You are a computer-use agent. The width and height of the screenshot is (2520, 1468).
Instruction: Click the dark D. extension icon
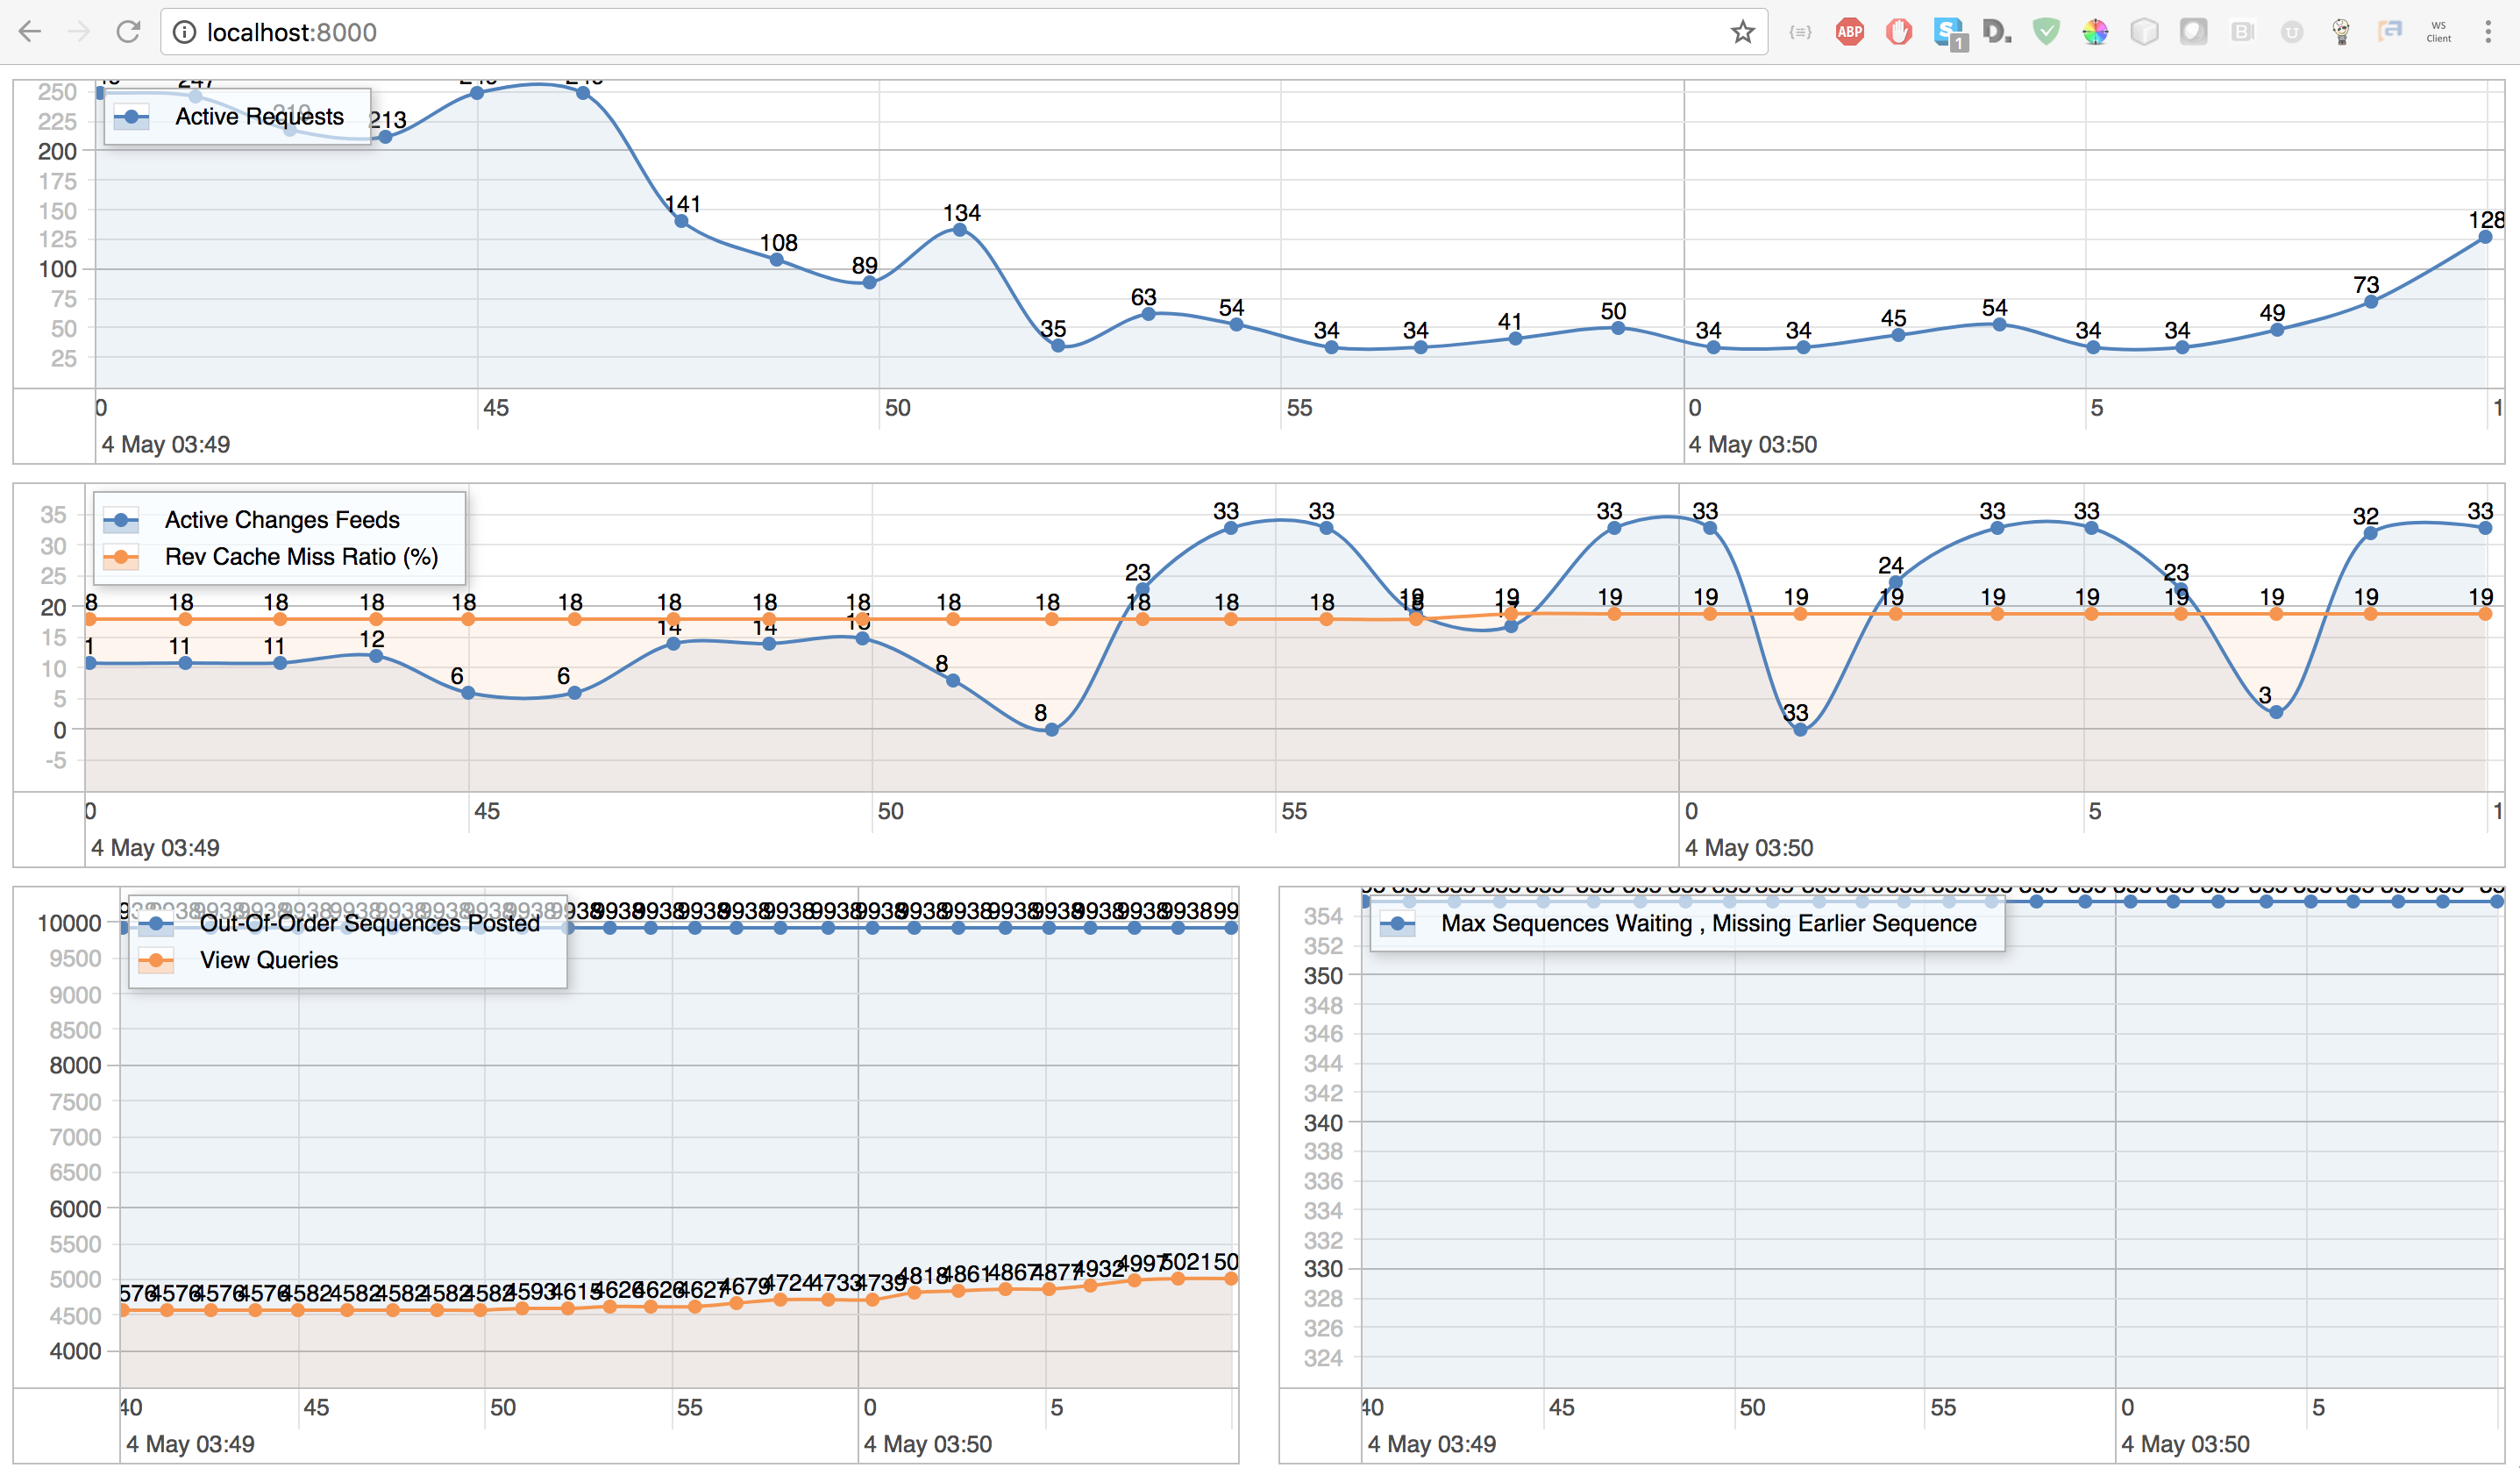(1996, 32)
